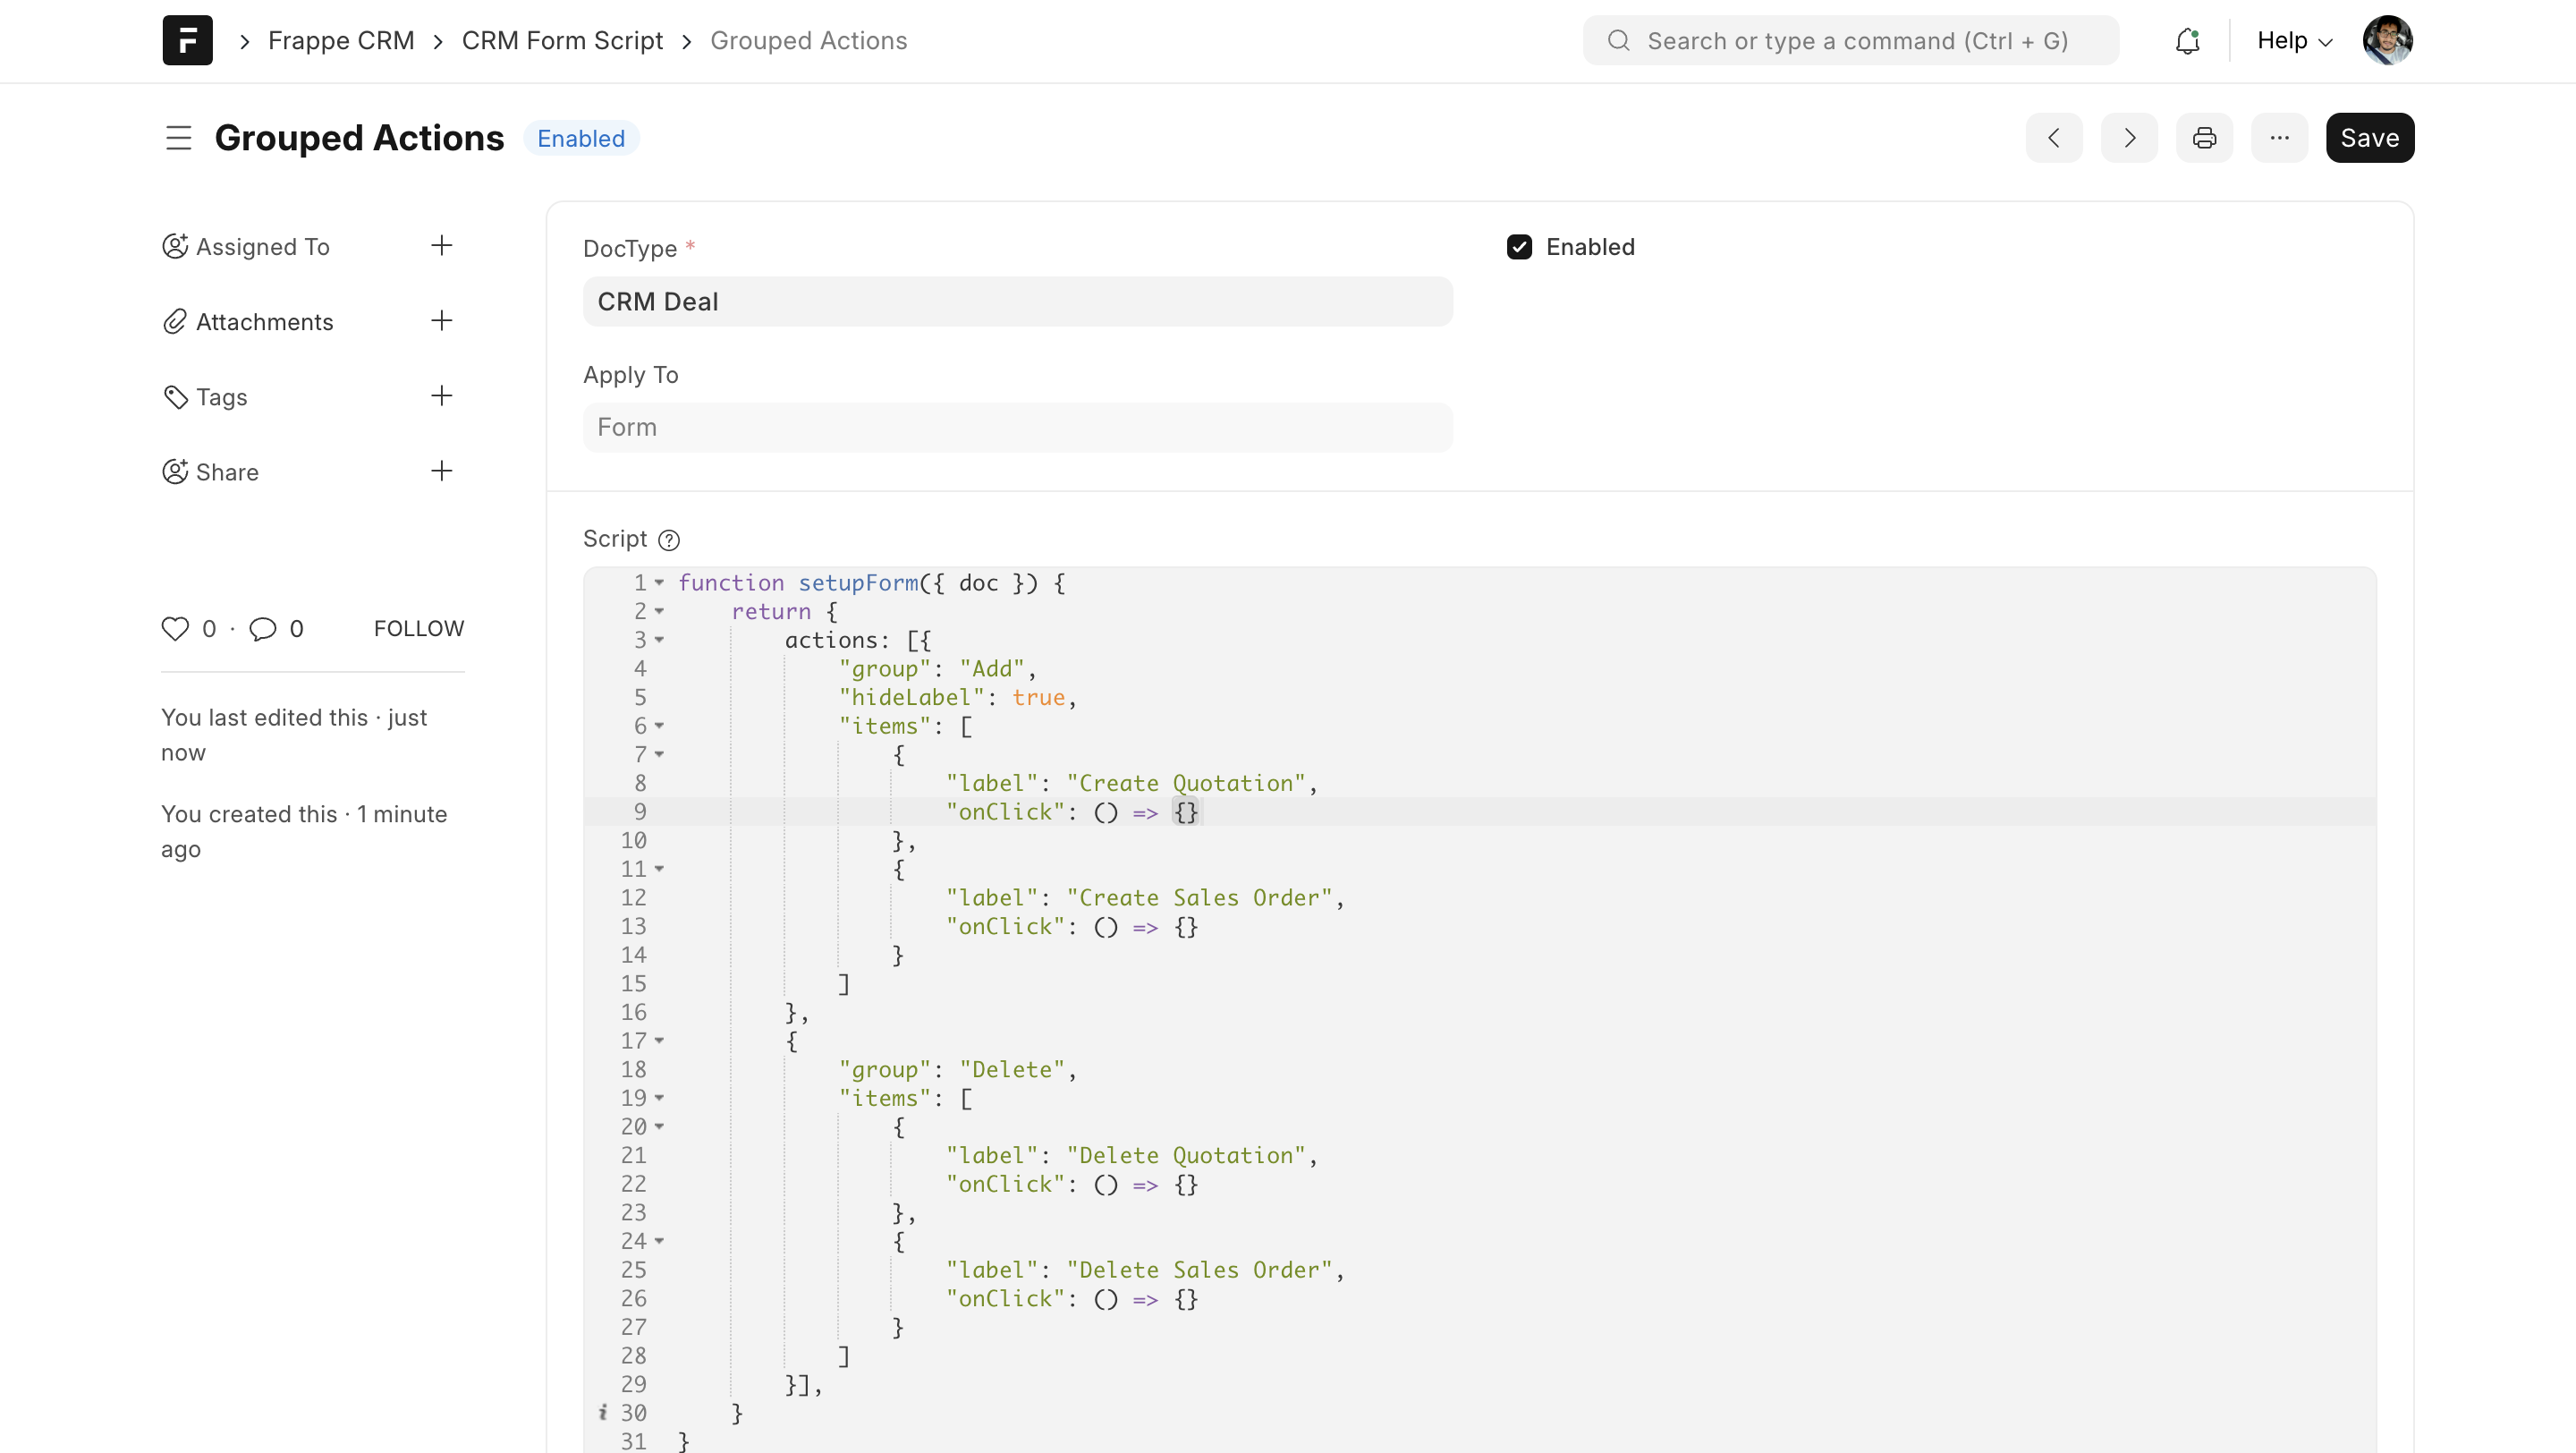Click the search magnifier icon
This screenshot has height=1453, width=2576.
pos(1618,41)
